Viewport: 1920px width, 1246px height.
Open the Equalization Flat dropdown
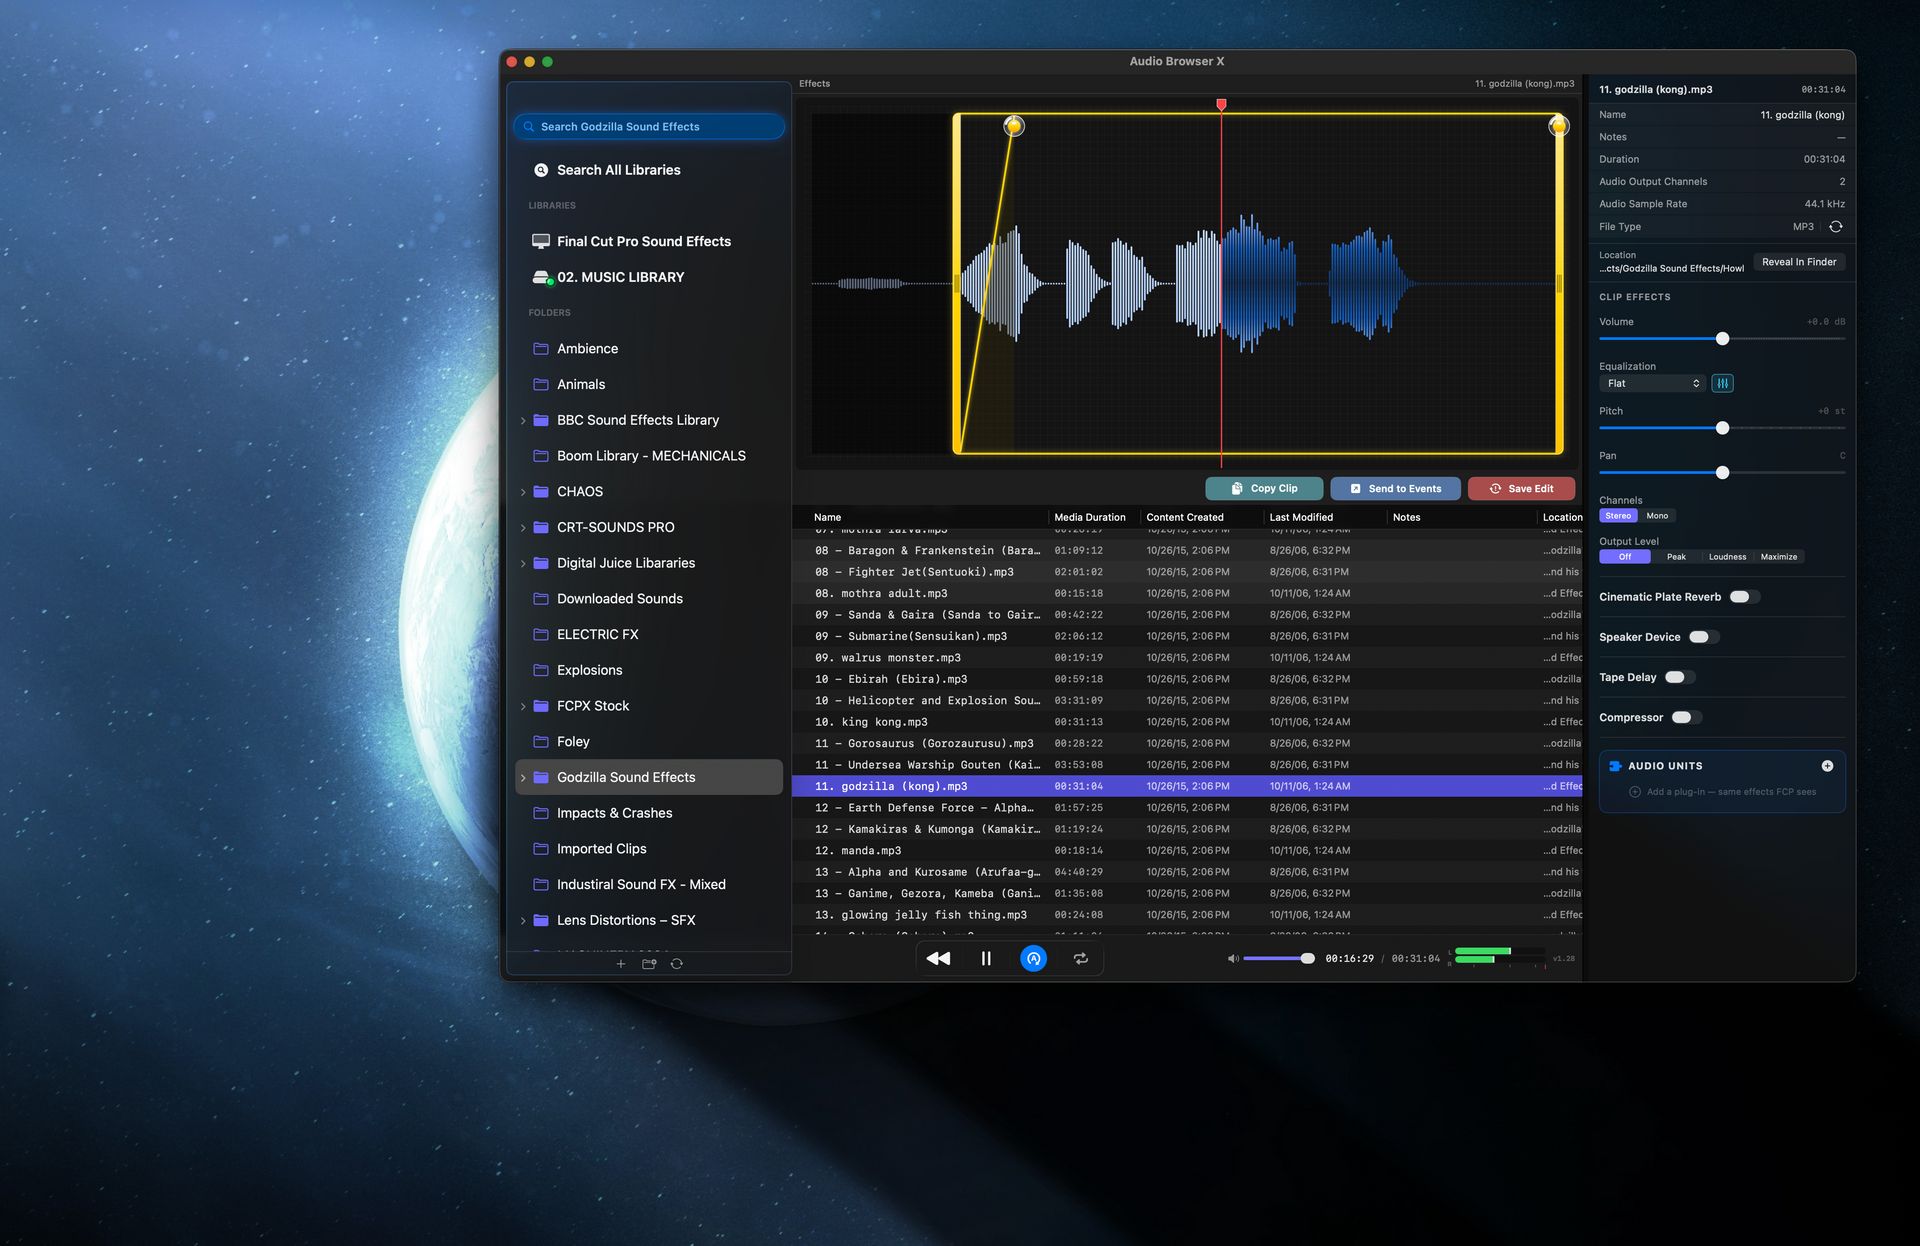[x=1652, y=384]
